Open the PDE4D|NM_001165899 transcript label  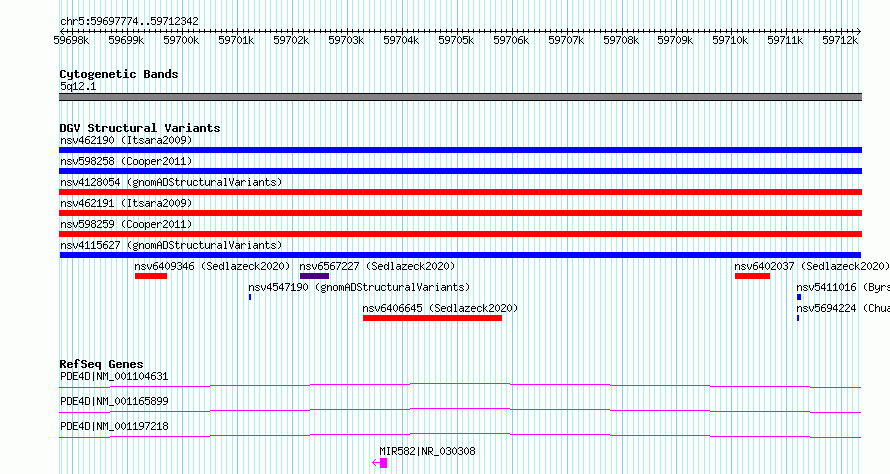pyautogui.click(x=114, y=401)
